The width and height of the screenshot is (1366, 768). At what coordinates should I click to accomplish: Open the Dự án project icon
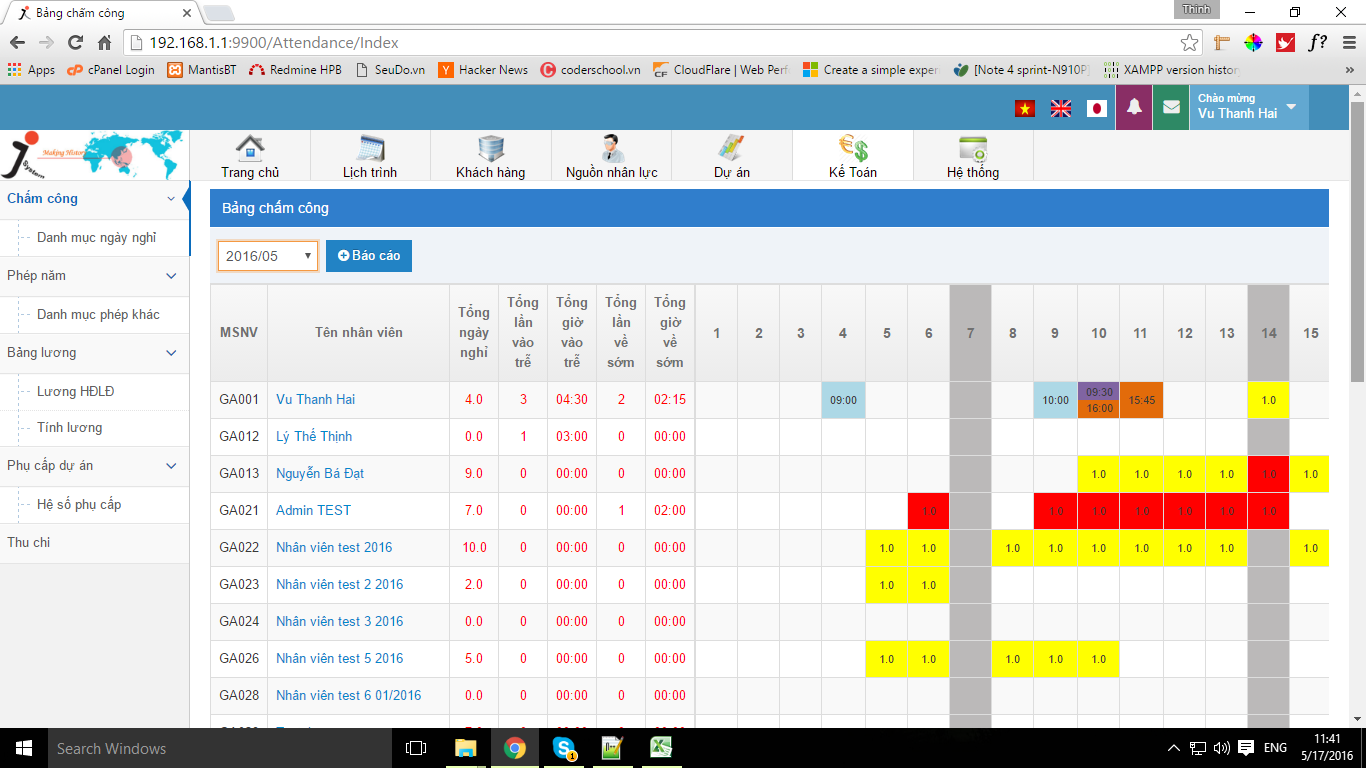[x=731, y=148]
